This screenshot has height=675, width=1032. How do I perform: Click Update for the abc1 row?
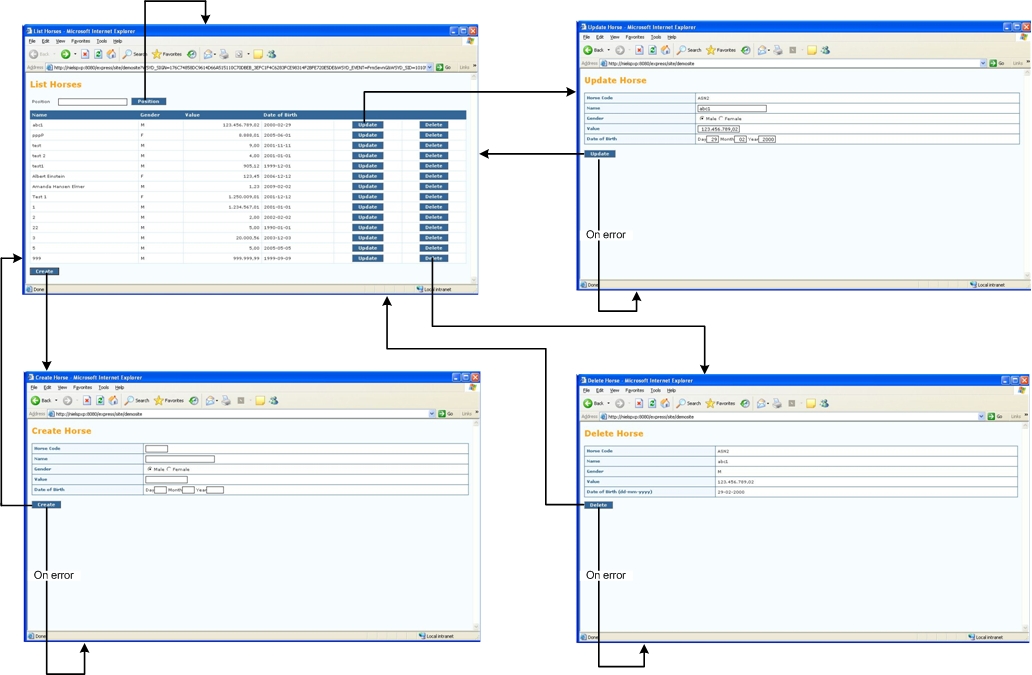(368, 124)
